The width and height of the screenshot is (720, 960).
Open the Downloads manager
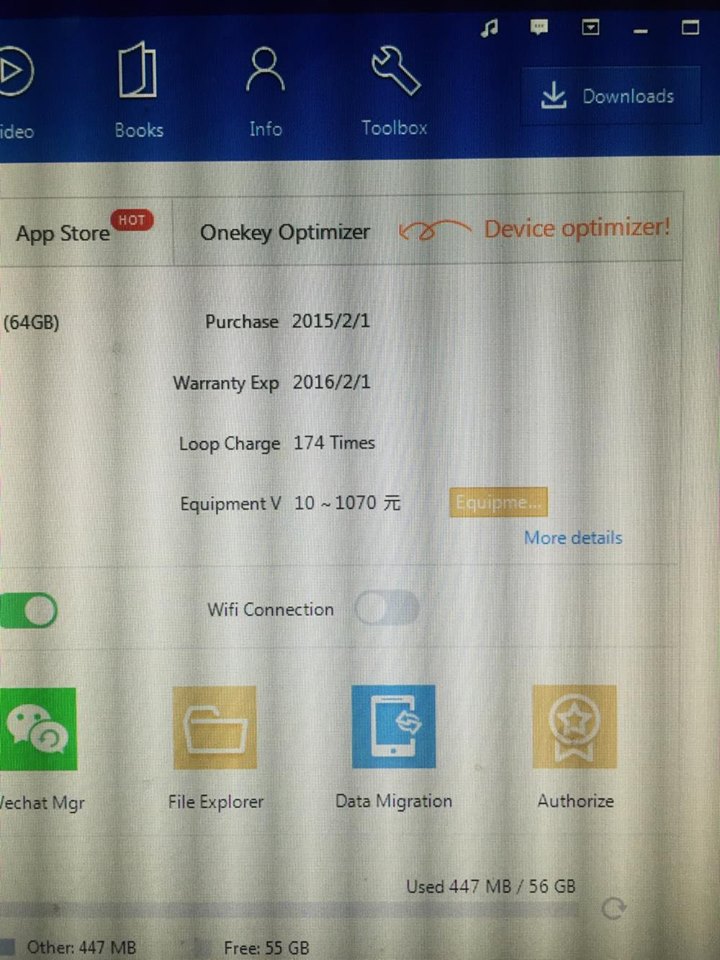(610, 97)
